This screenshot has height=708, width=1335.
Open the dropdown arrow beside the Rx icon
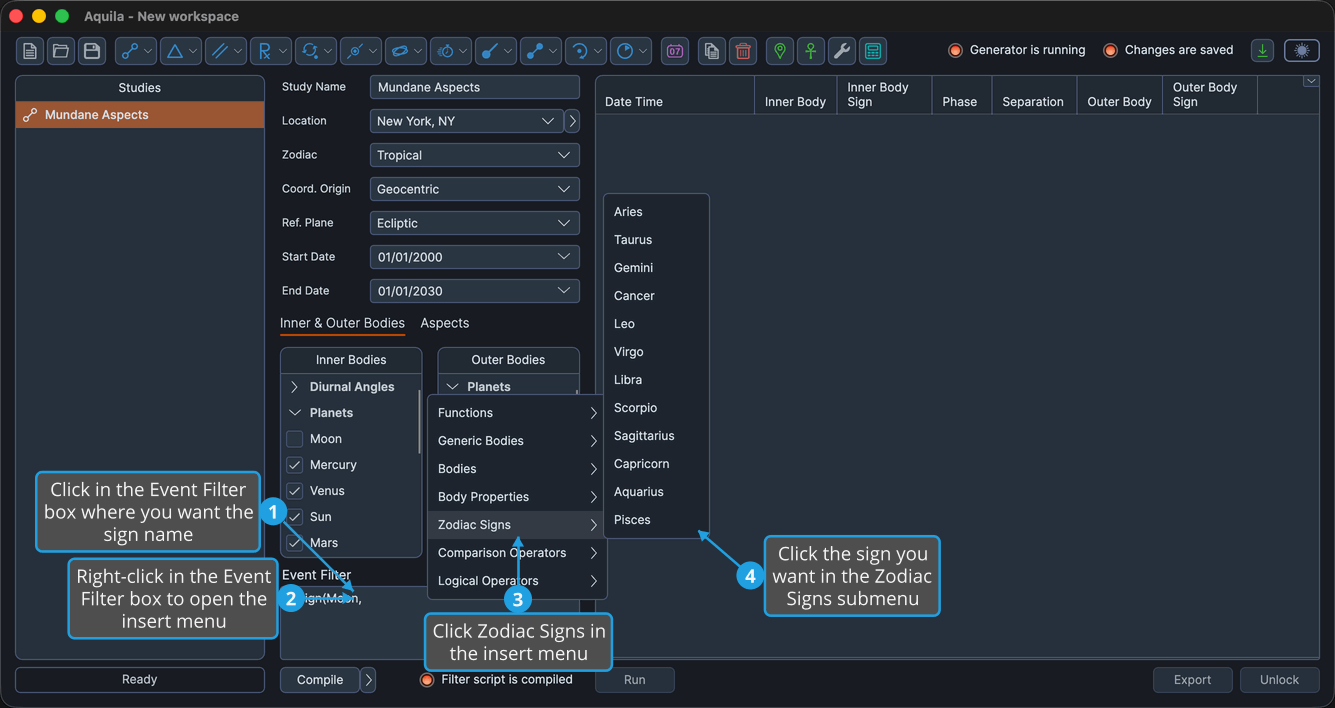coord(284,51)
